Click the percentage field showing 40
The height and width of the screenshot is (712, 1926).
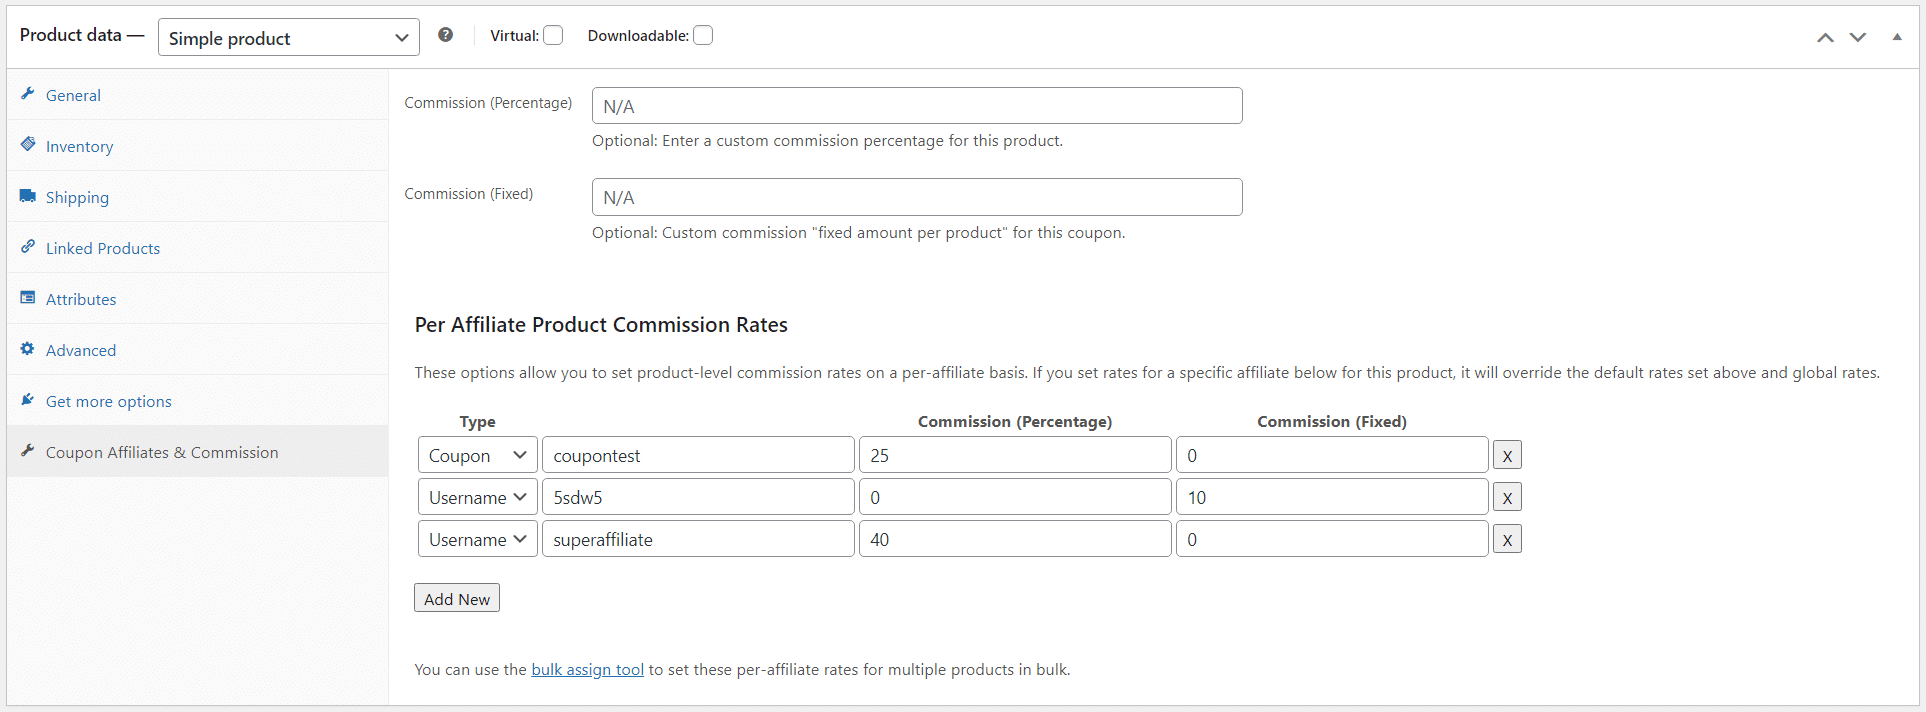tap(1015, 539)
